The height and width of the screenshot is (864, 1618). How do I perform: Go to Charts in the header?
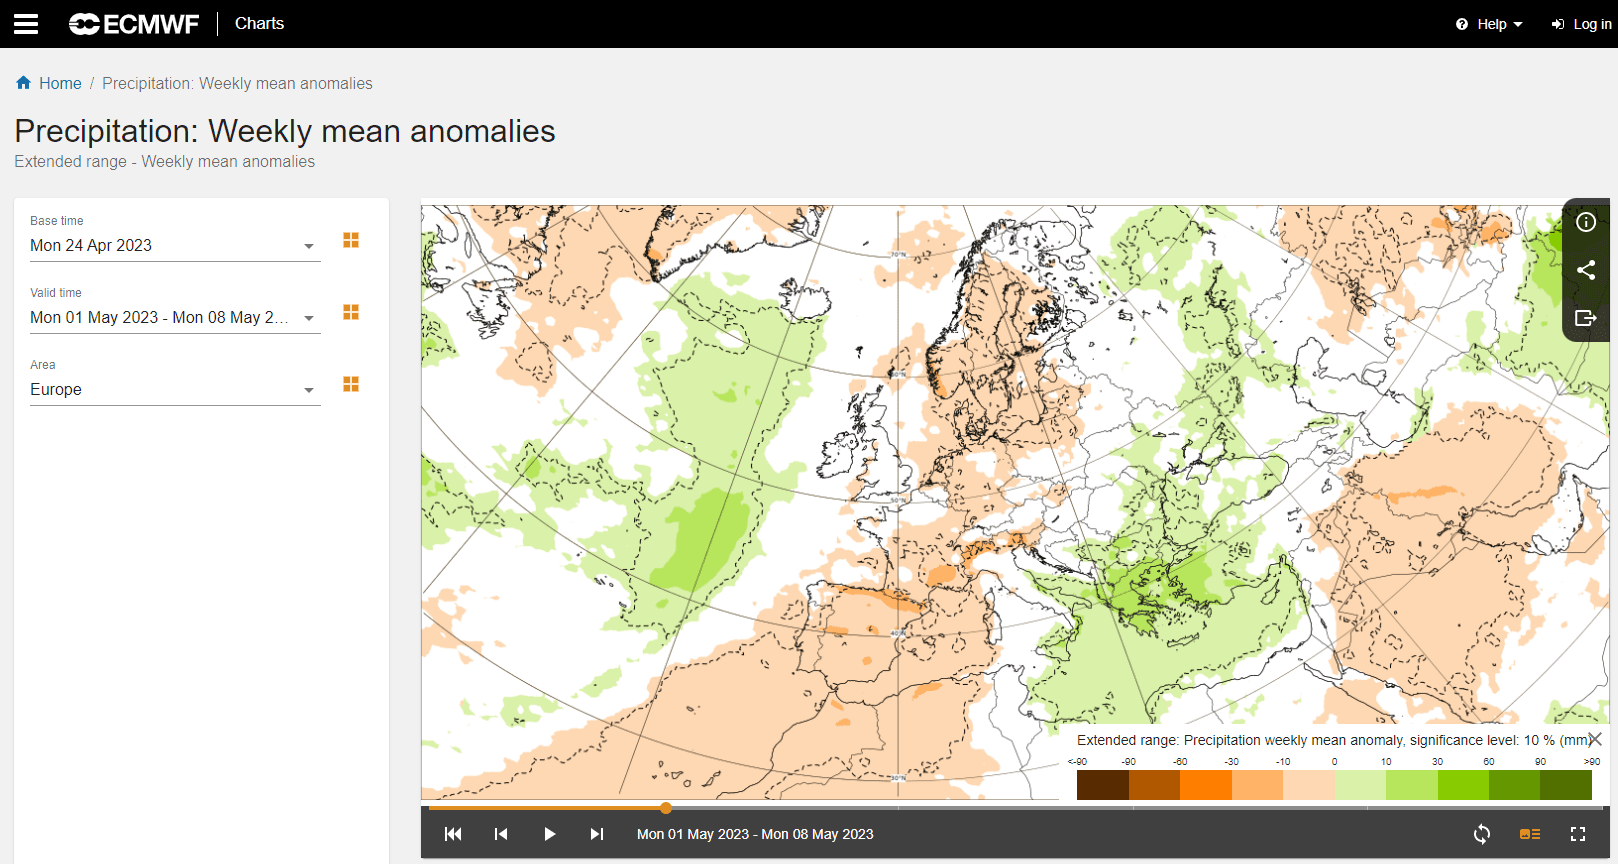259,24
